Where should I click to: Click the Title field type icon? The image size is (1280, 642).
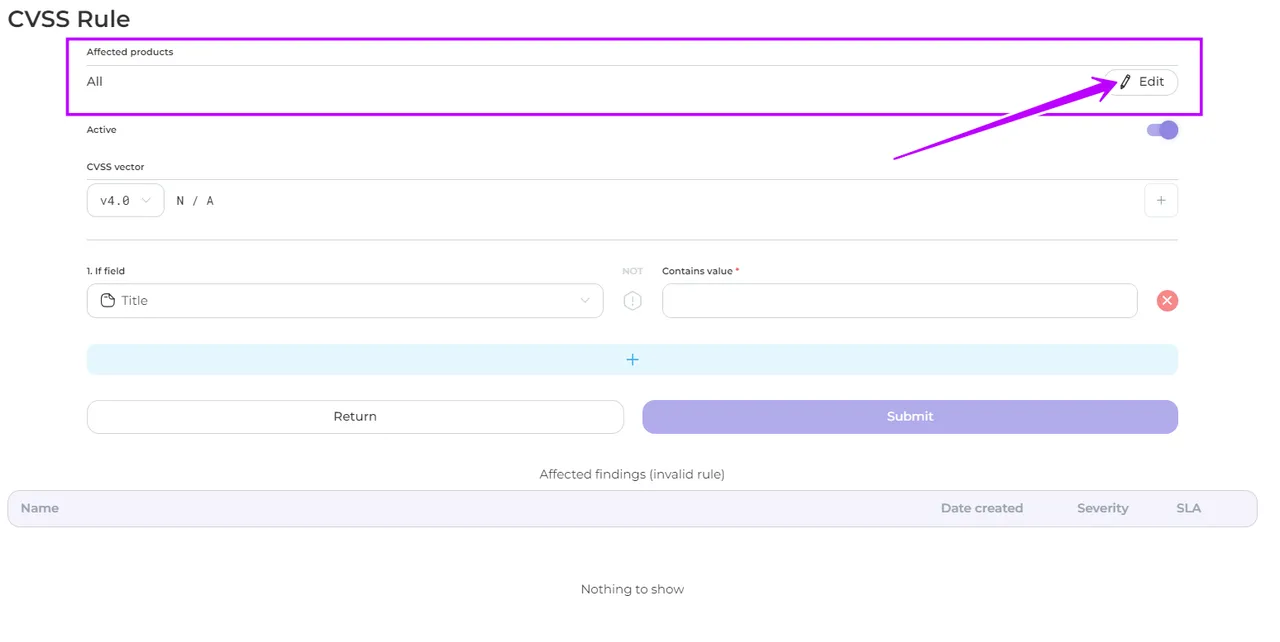(x=108, y=300)
